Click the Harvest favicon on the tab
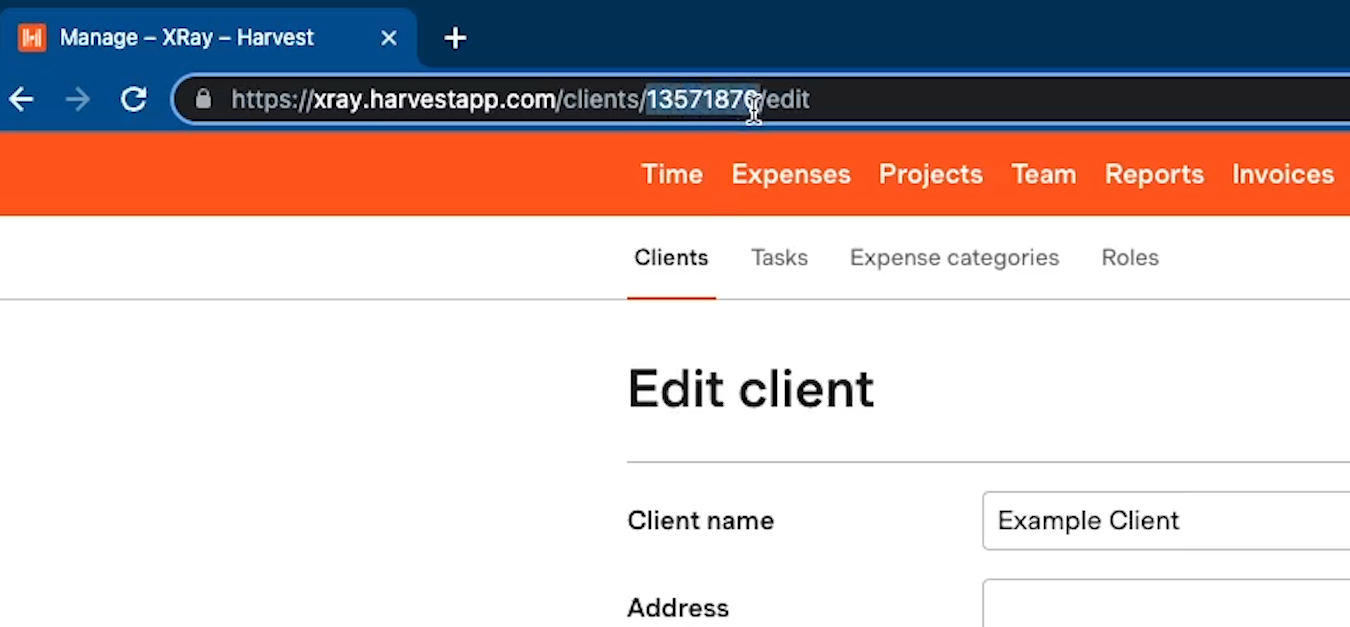The image size is (1350, 627). point(32,38)
